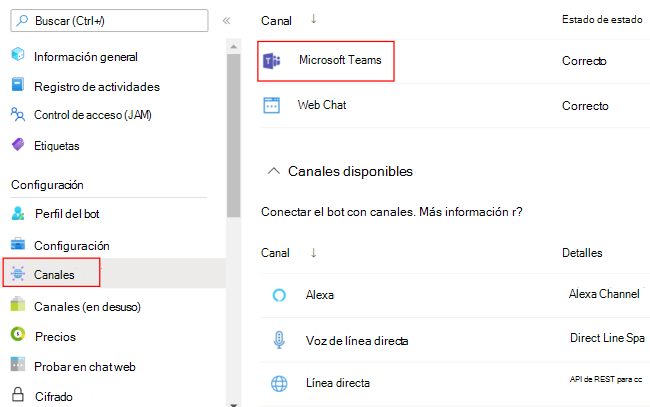Sort connected channels by the top Canal arrow

point(313,19)
